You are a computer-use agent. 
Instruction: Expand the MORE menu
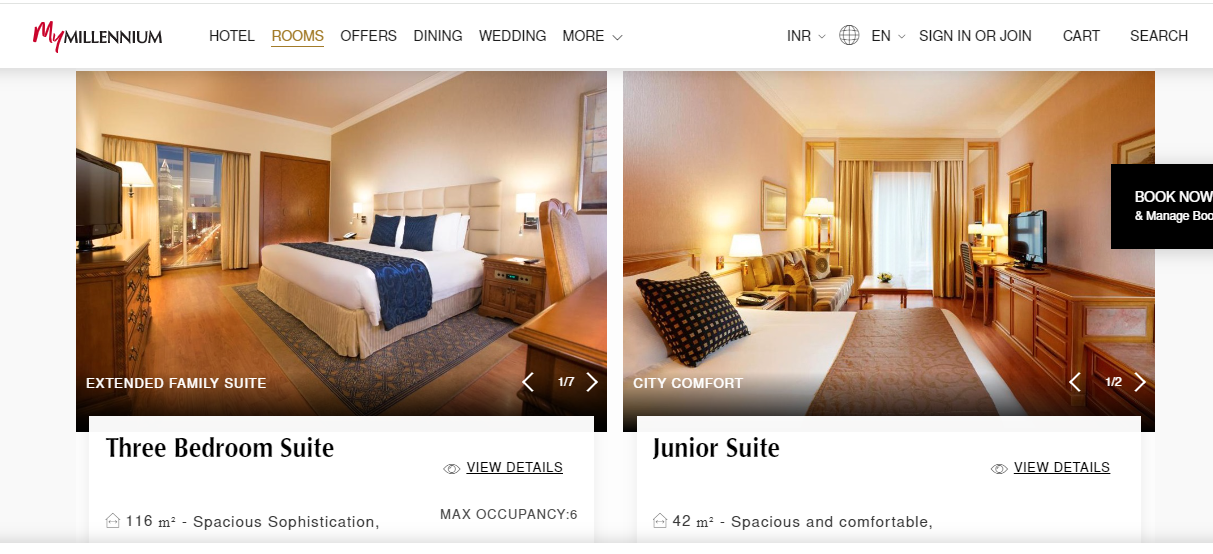(592, 36)
